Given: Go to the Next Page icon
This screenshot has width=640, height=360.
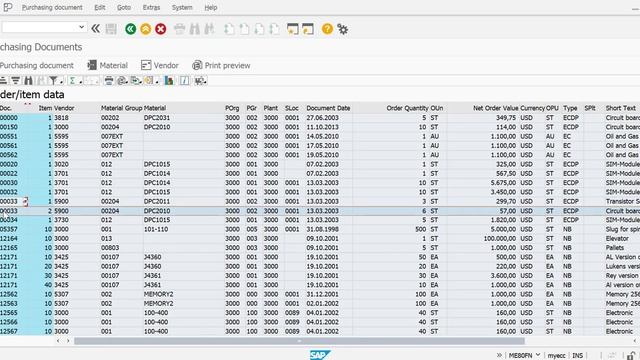Looking at the screenshot, I should 260,29.
